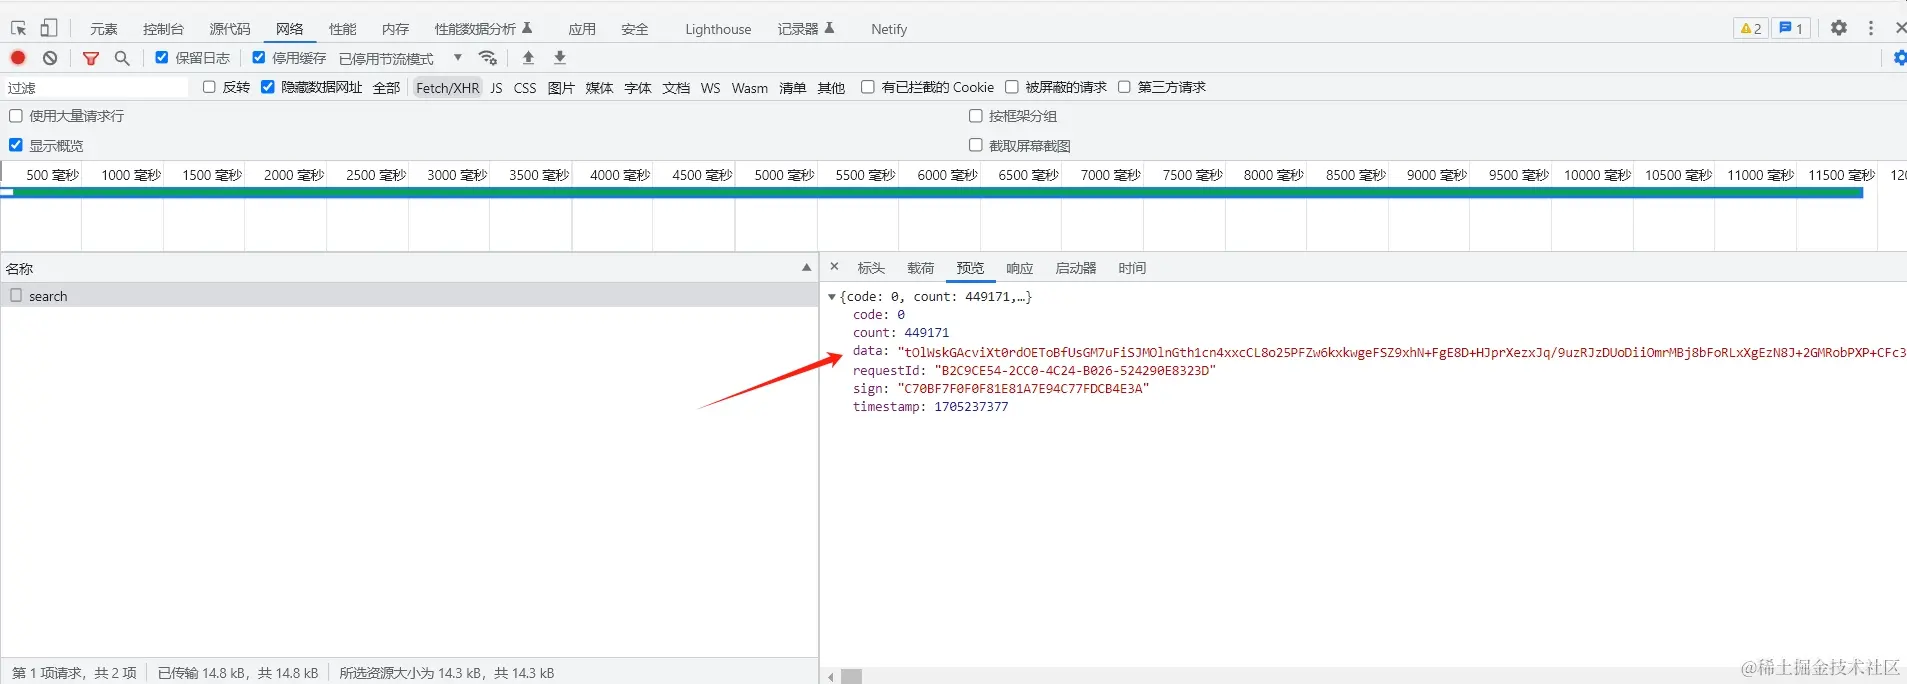Close the request details pane X
This screenshot has height=684, width=1907.
click(x=835, y=267)
